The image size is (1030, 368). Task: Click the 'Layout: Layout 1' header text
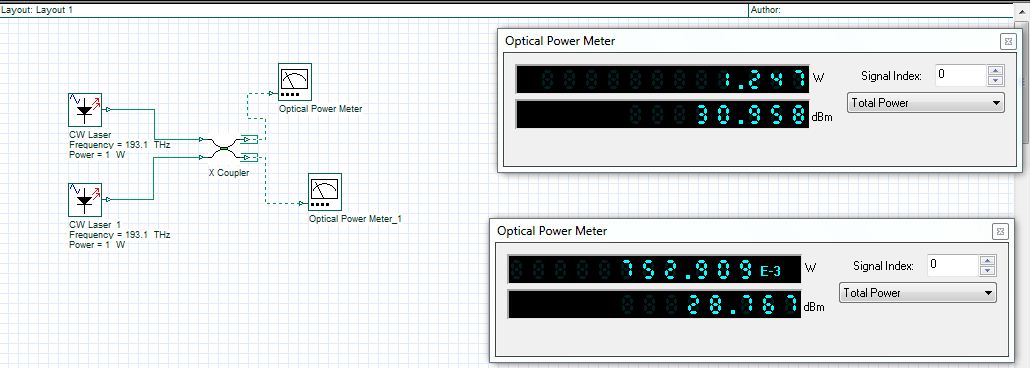37,10
